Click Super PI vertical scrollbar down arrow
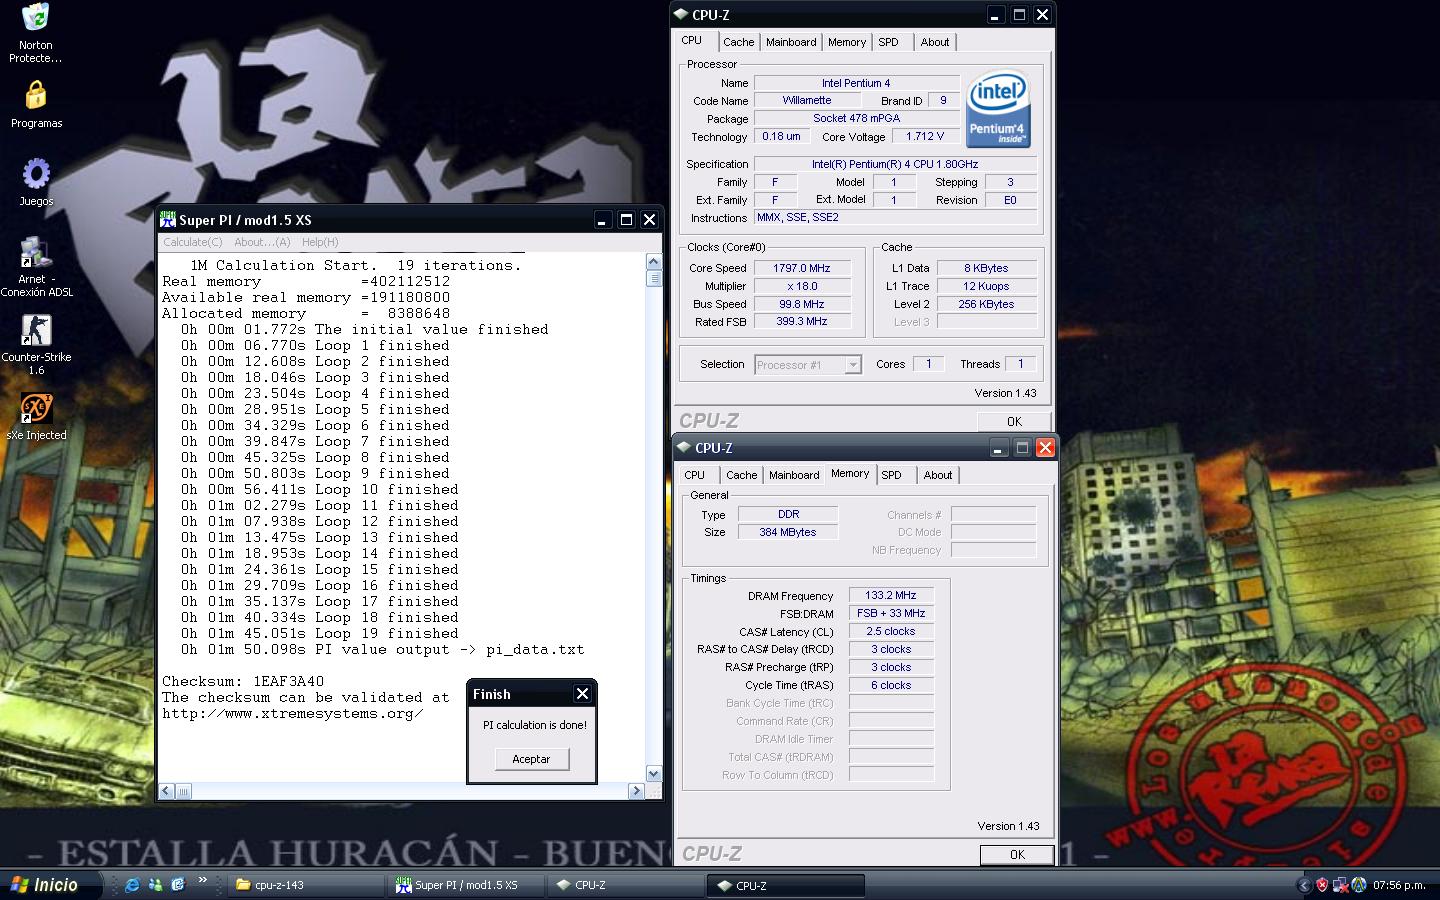This screenshot has width=1440, height=900. 654,773
